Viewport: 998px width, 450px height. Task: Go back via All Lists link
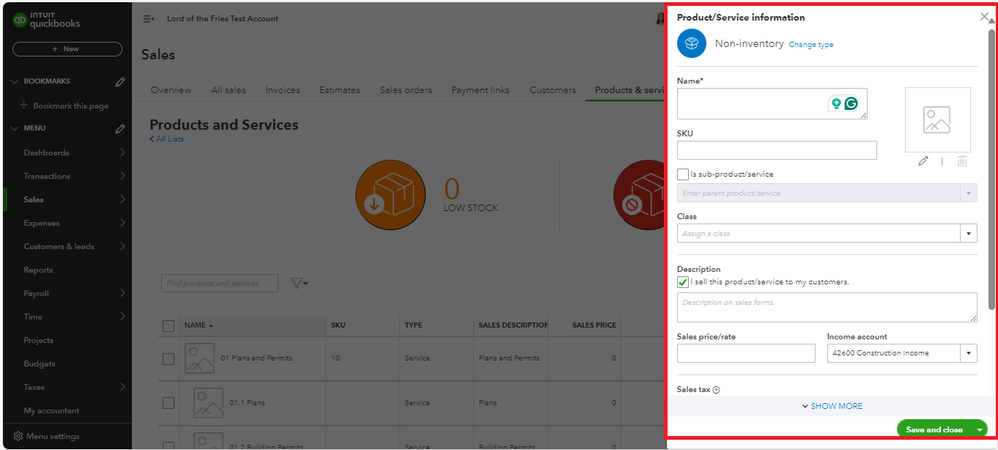pyautogui.click(x=167, y=139)
